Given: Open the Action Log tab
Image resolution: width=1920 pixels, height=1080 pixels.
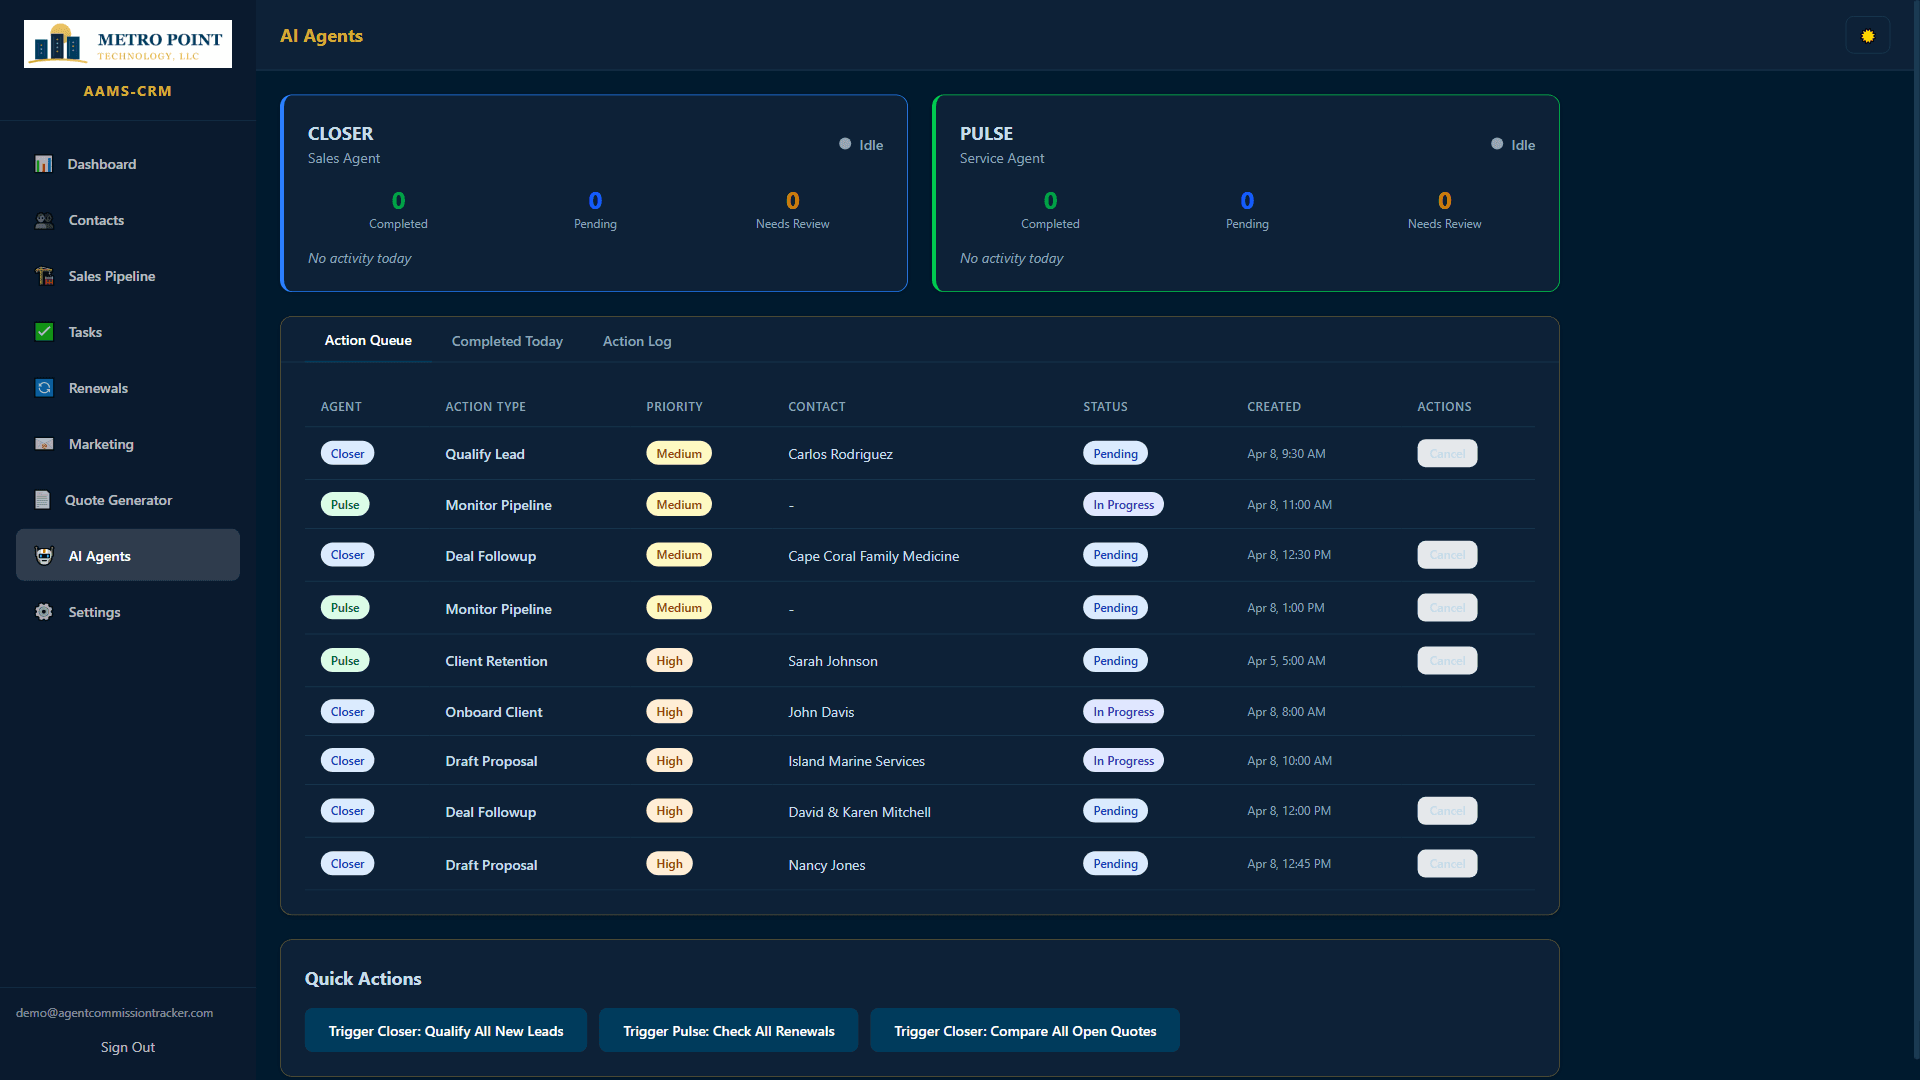Looking at the screenshot, I should [x=637, y=341].
